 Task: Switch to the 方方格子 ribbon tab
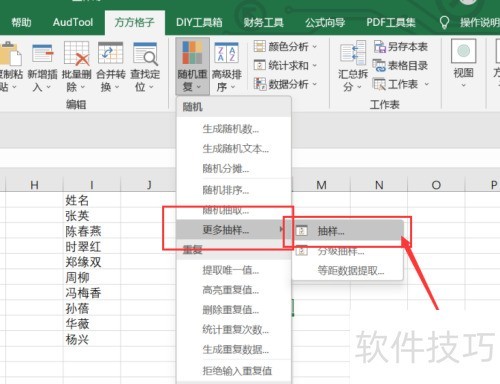pos(134,23)
